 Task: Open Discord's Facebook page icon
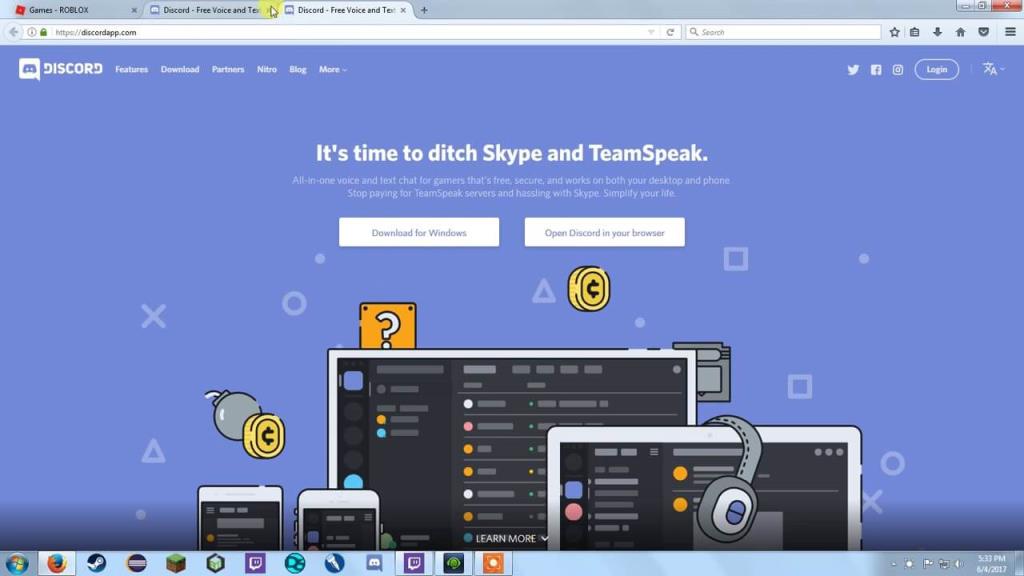[x=876, y=70]
